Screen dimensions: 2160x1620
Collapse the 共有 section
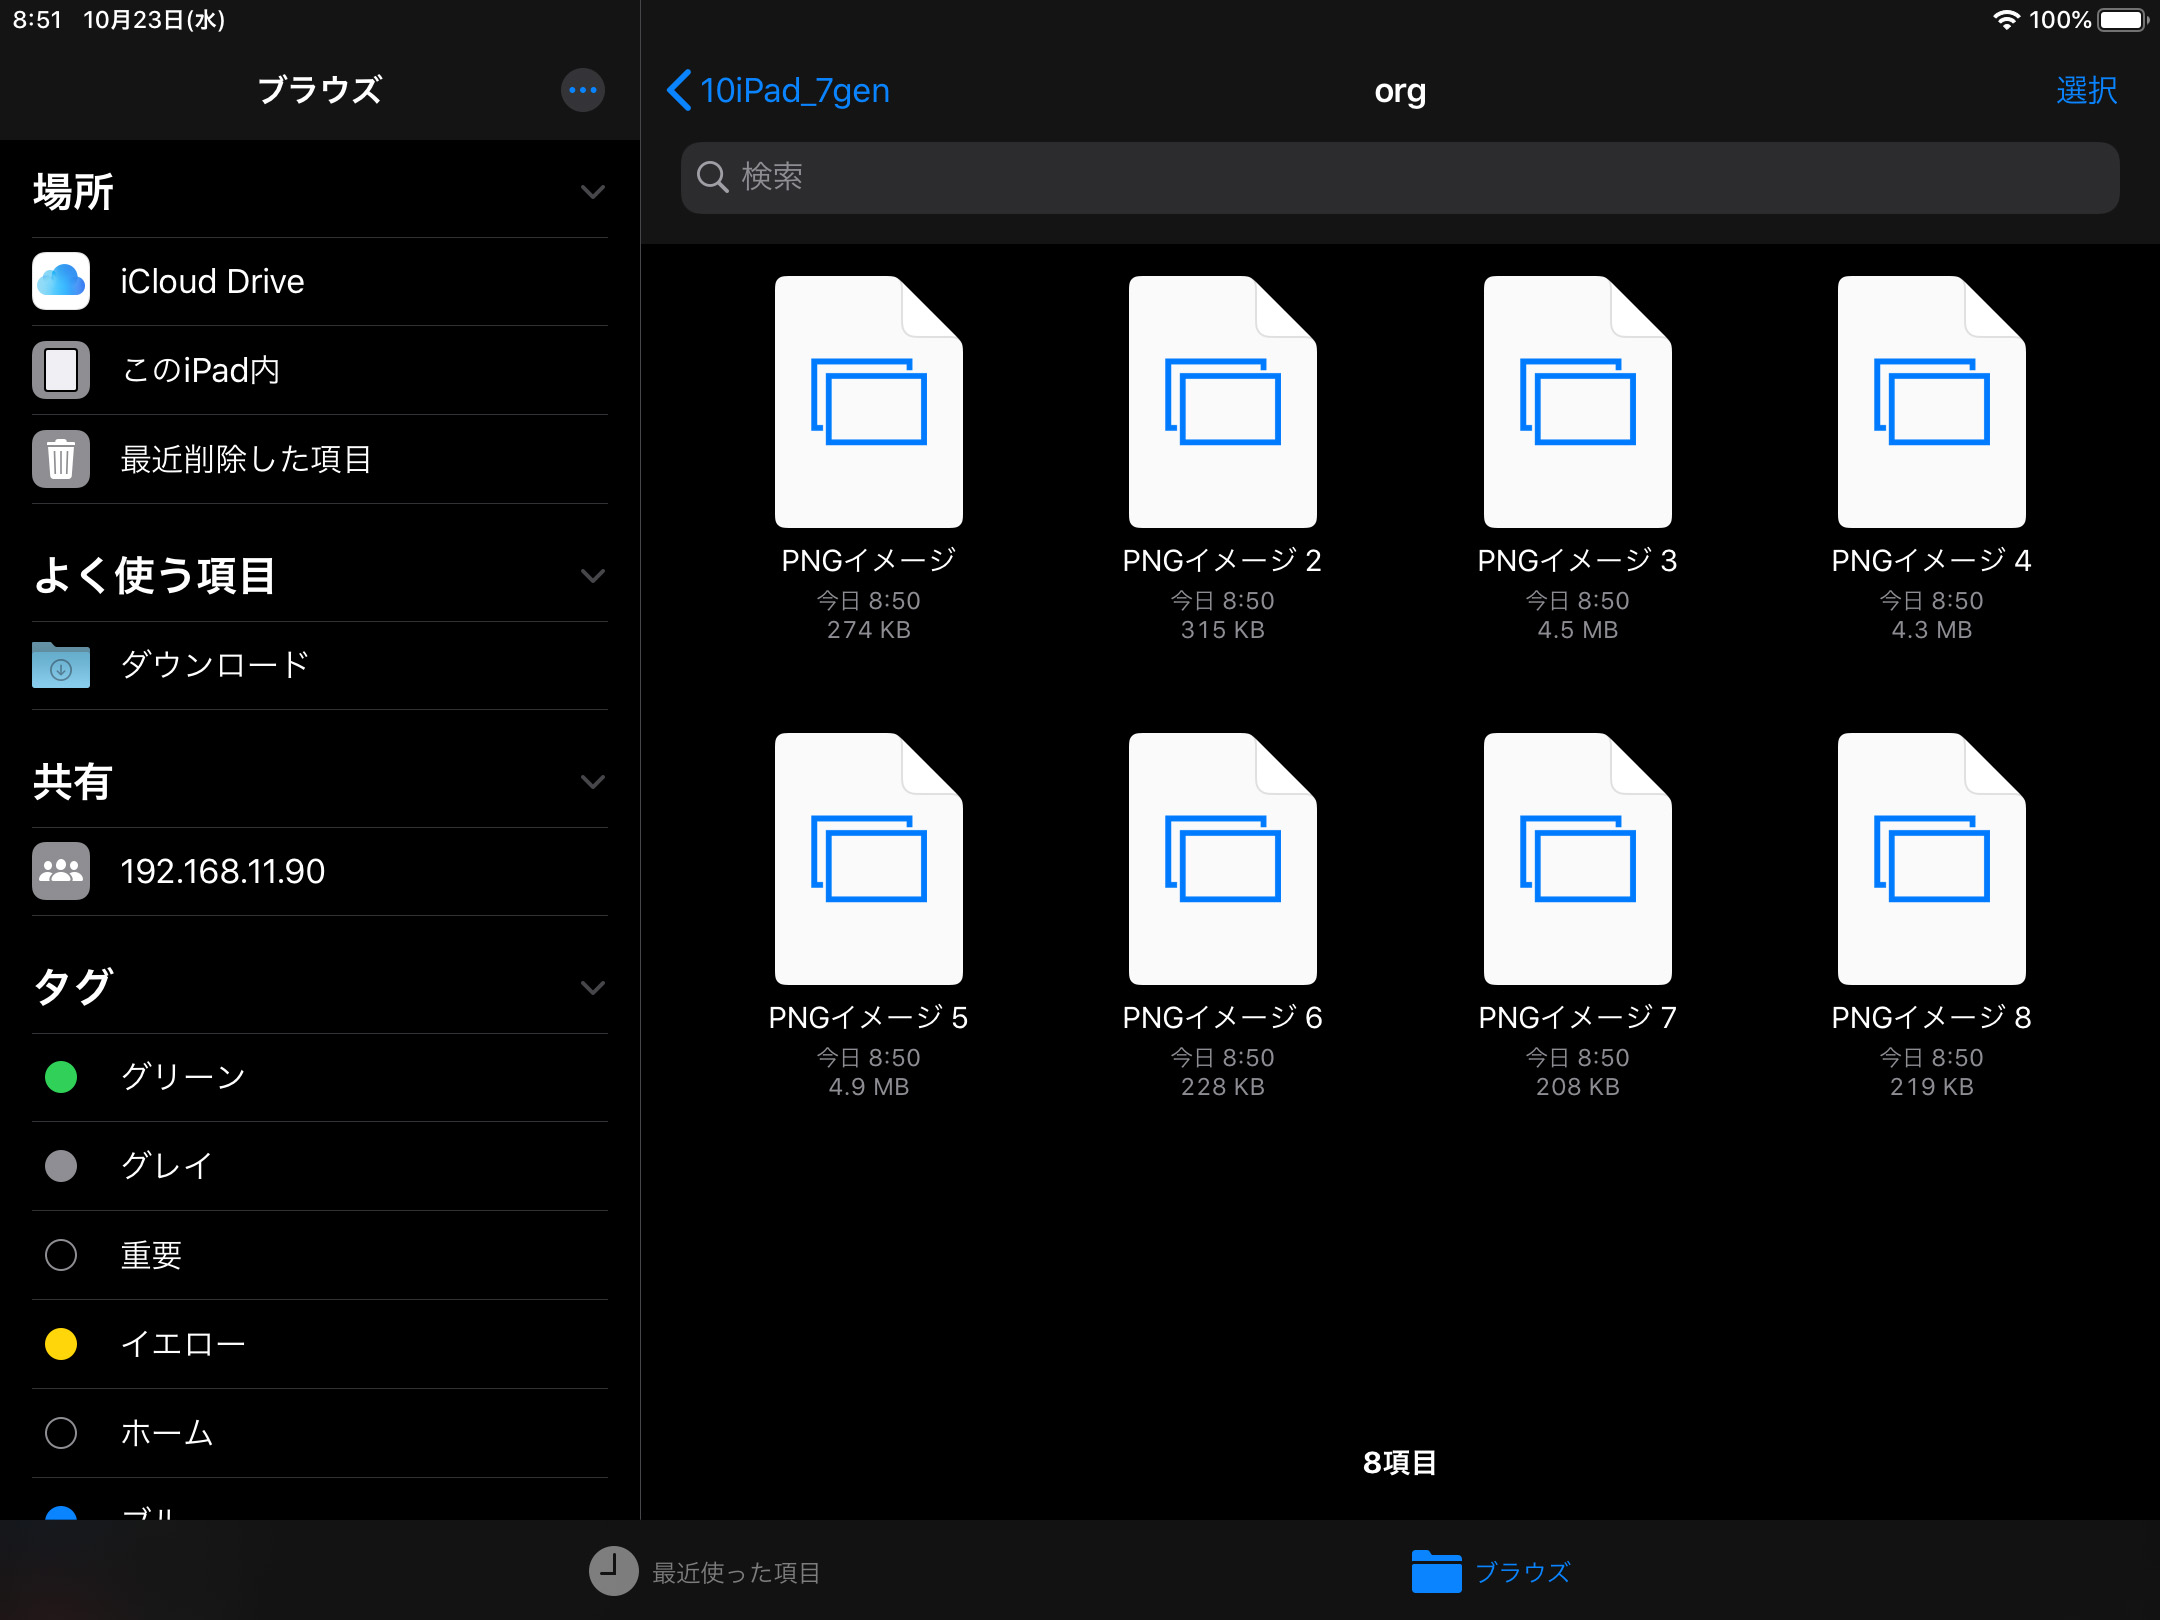pyautogui.click(x=592, y=782)
